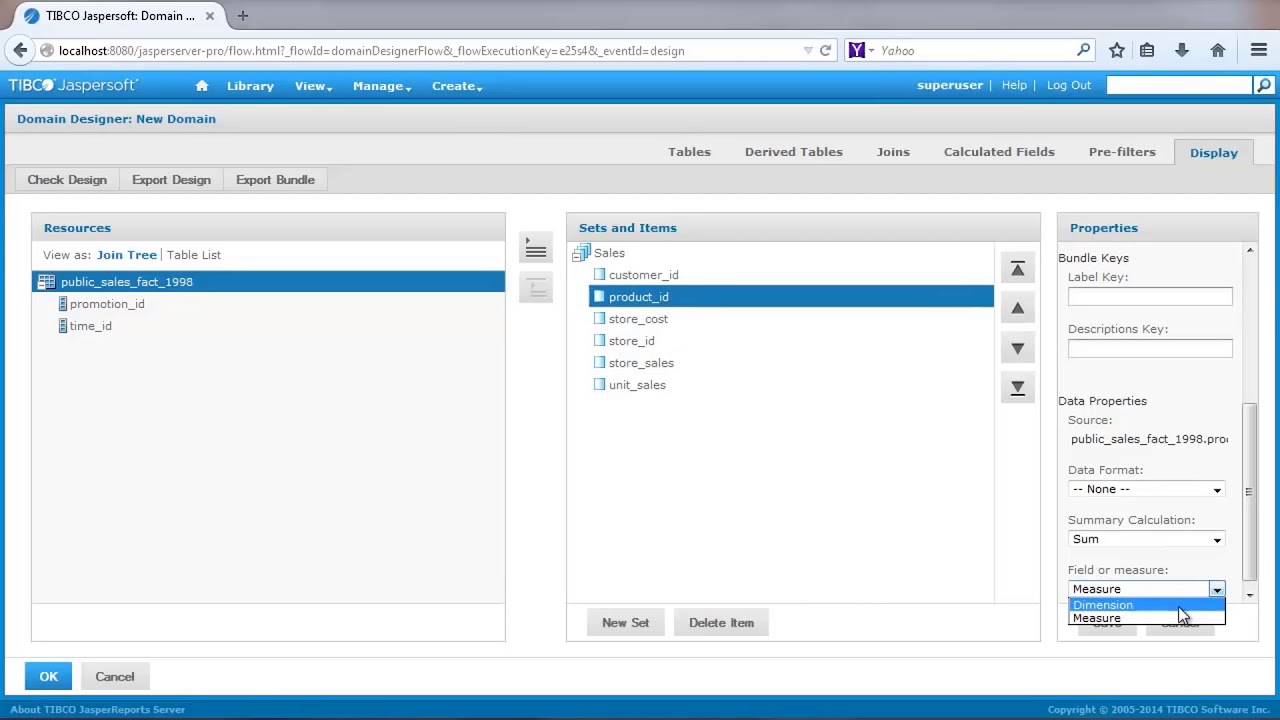Move item to bottom of list
This screenshot has width=1280, height=720.
[1017, 388]
